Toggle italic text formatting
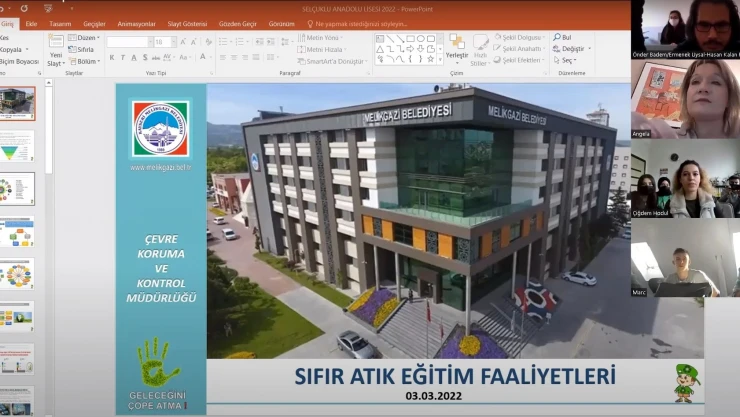Screen dimensions: 740x417 (x=122, y=58)
